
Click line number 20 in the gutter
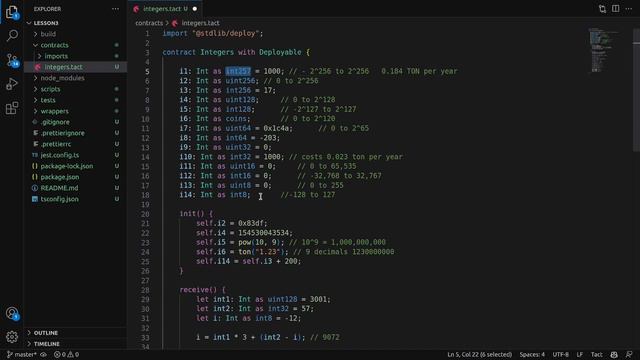click(146, 214)
